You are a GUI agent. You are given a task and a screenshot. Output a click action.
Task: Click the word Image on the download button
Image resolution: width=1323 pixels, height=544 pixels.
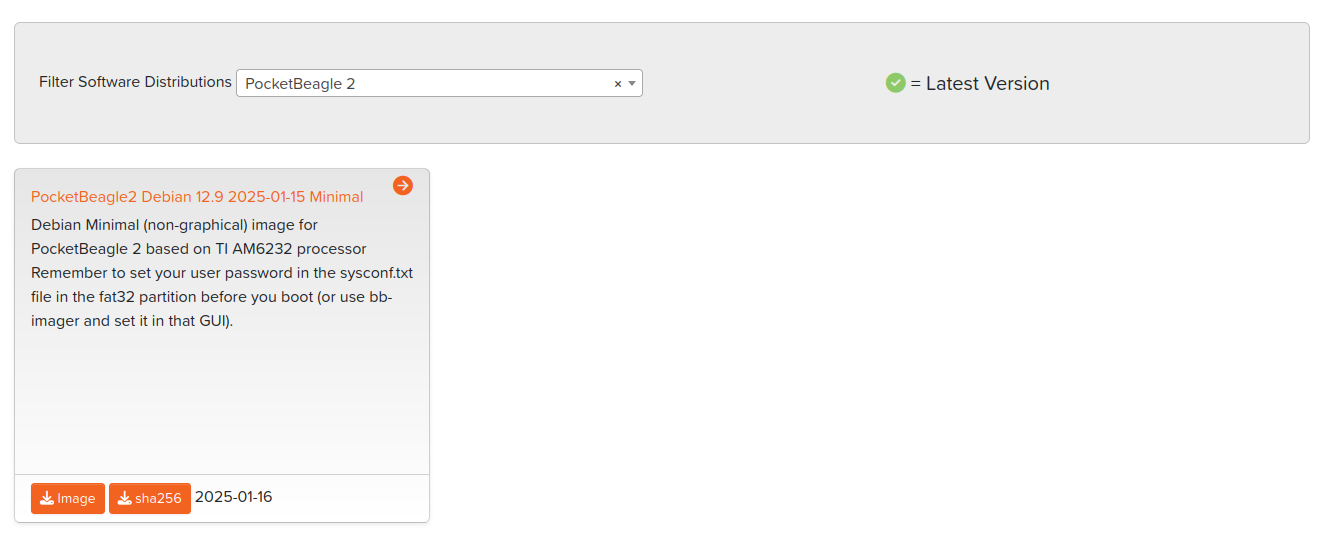[76, 499]
